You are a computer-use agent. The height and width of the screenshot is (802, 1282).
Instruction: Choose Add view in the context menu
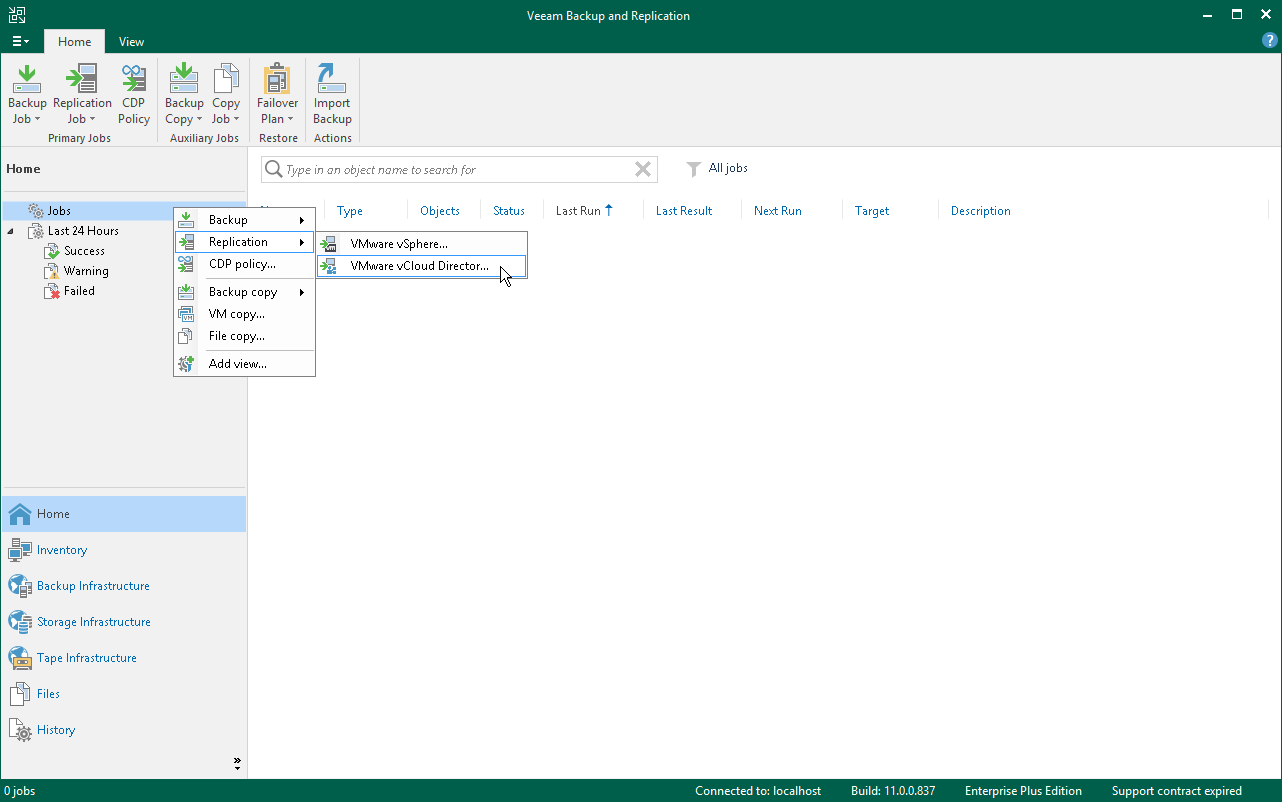pos(245,364)
